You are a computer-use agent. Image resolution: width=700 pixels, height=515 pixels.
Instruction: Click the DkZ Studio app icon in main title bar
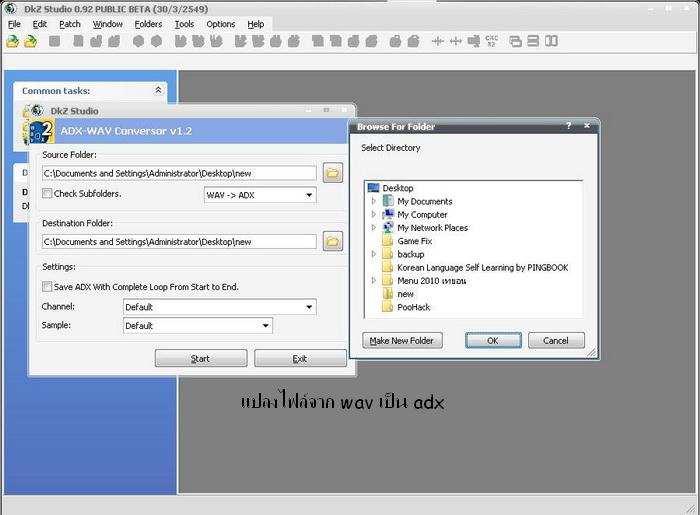[x=10, y=8]
